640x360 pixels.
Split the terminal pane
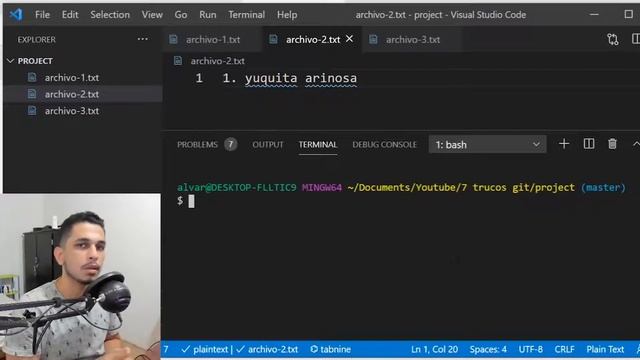[x=589, y=144]
